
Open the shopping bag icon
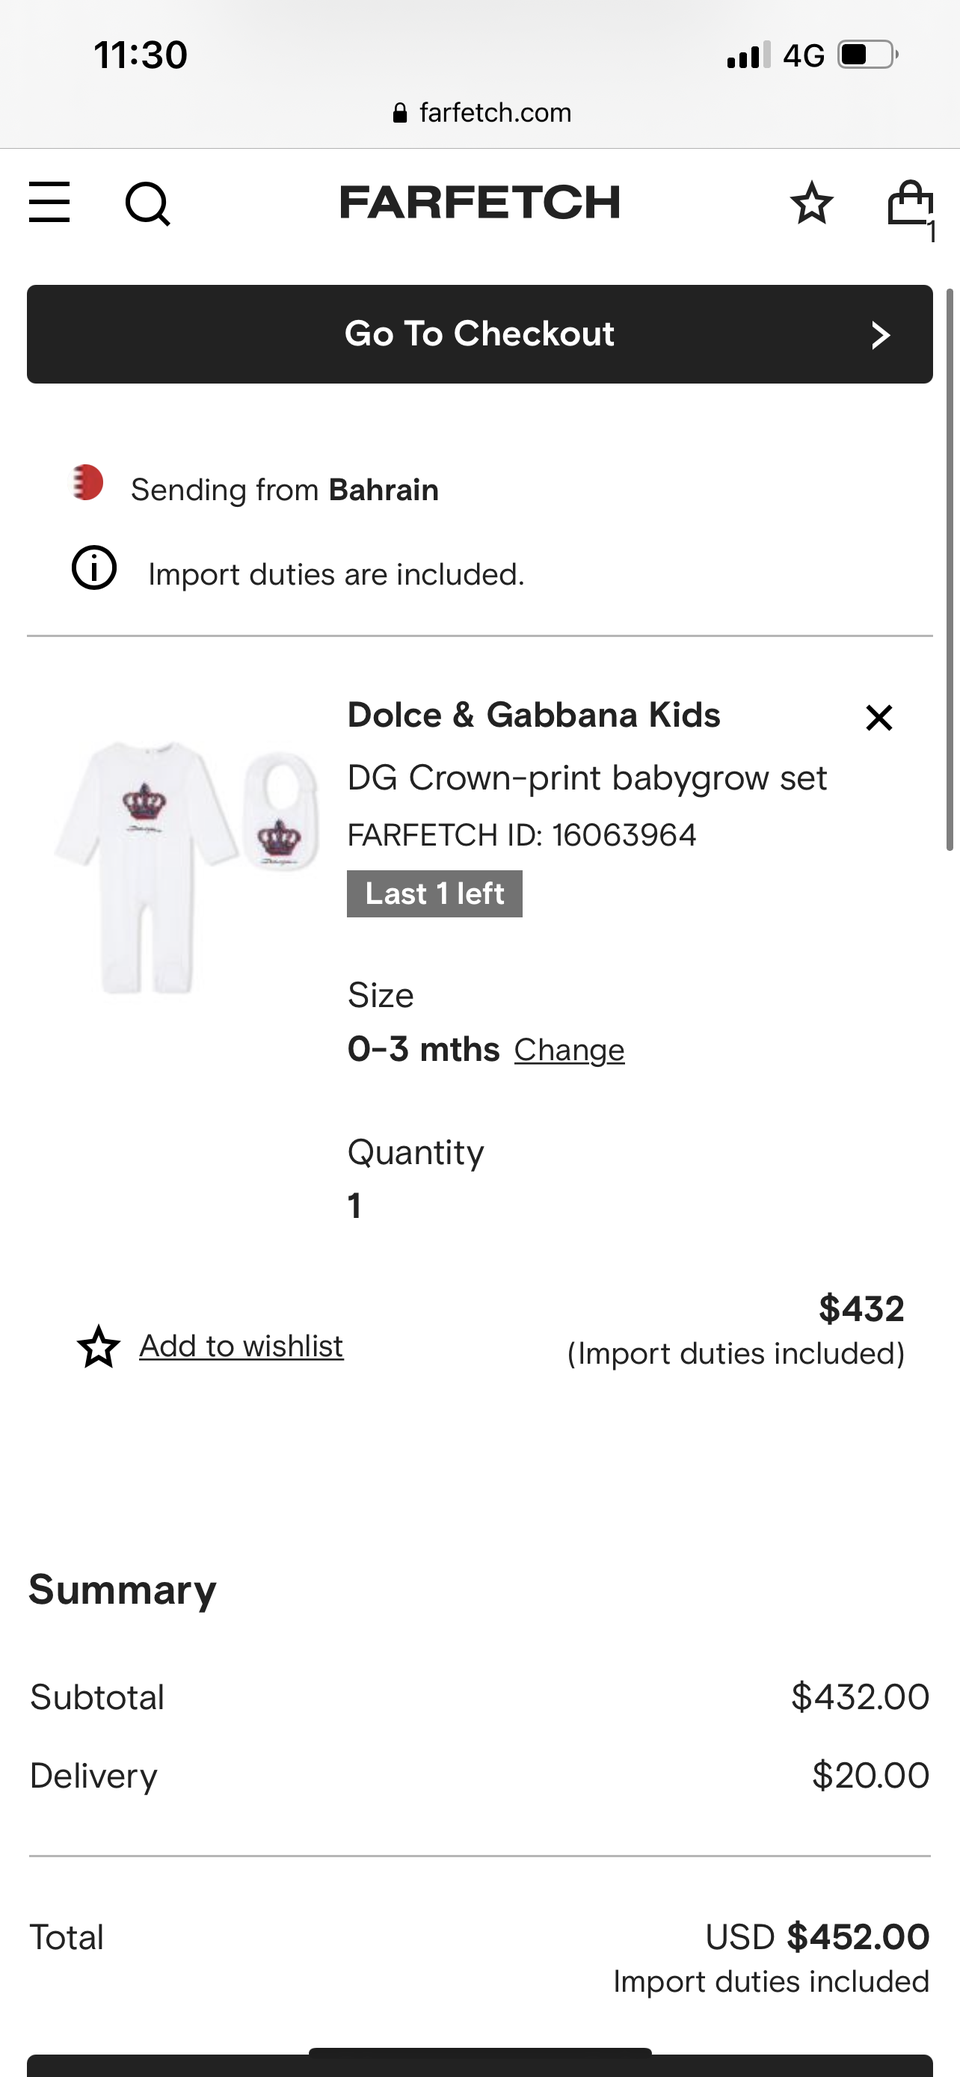tap(910, 205)
